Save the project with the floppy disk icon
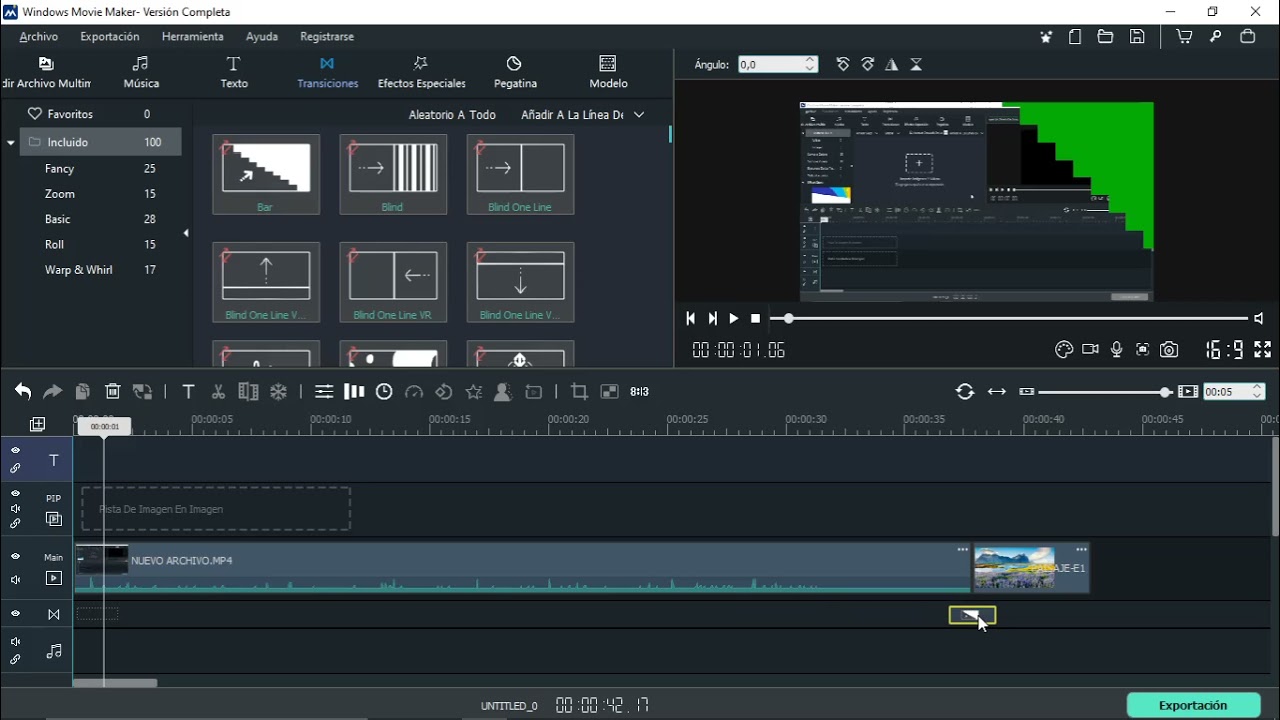The width and height of the screenshot is (1280, 720). (1137, 36)
